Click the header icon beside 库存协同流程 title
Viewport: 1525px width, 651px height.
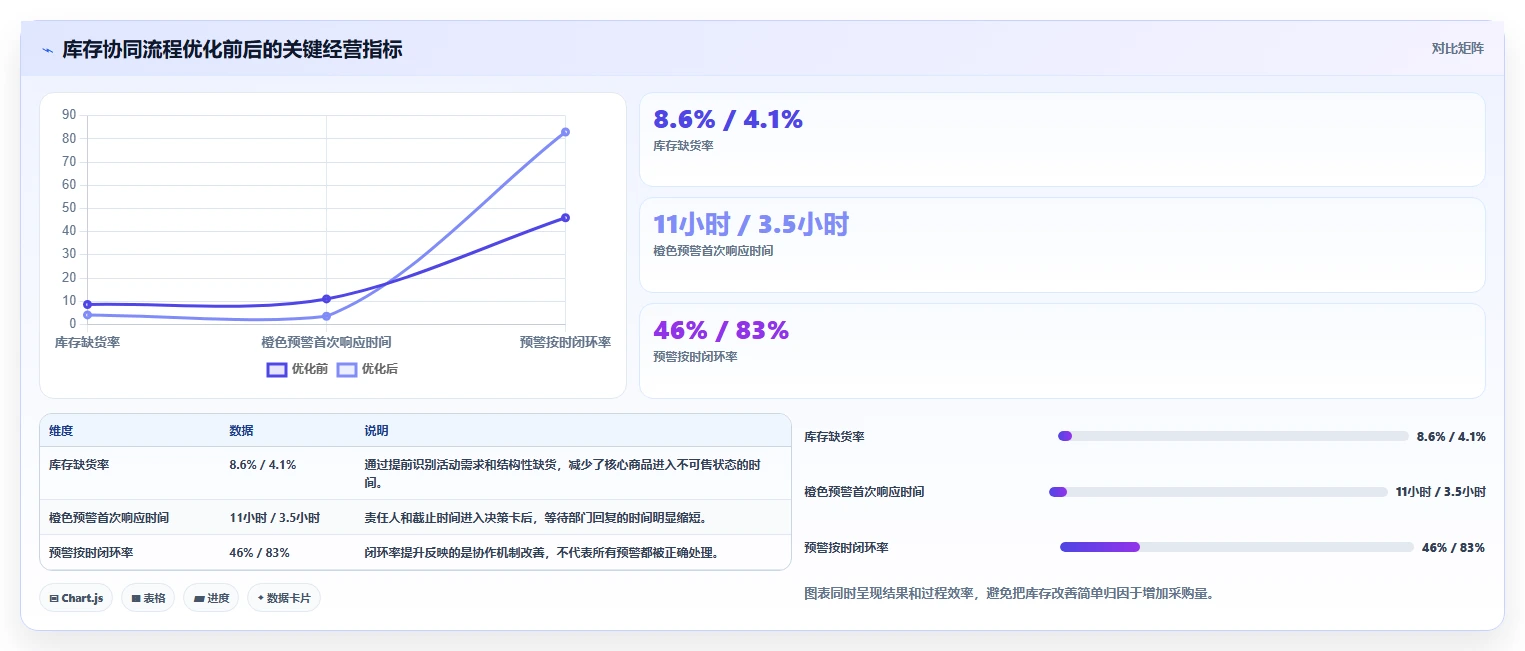tap(47, 50)
